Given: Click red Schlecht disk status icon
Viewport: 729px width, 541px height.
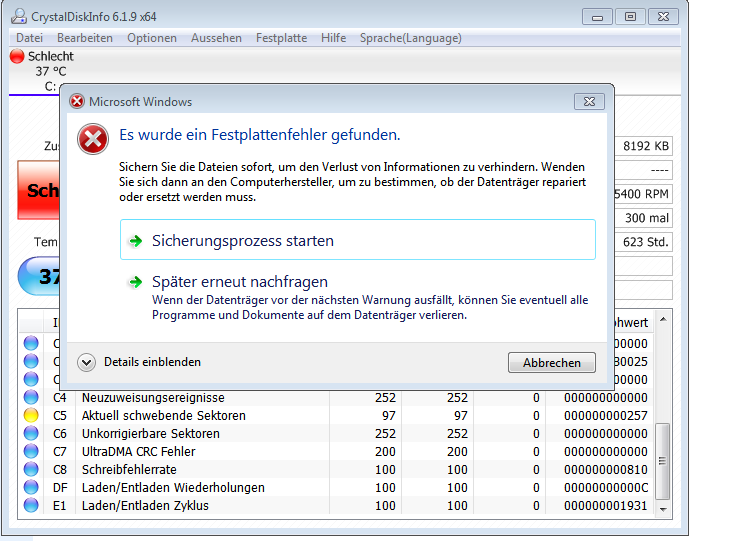Looking at the screenshot, I should (17, 56).
